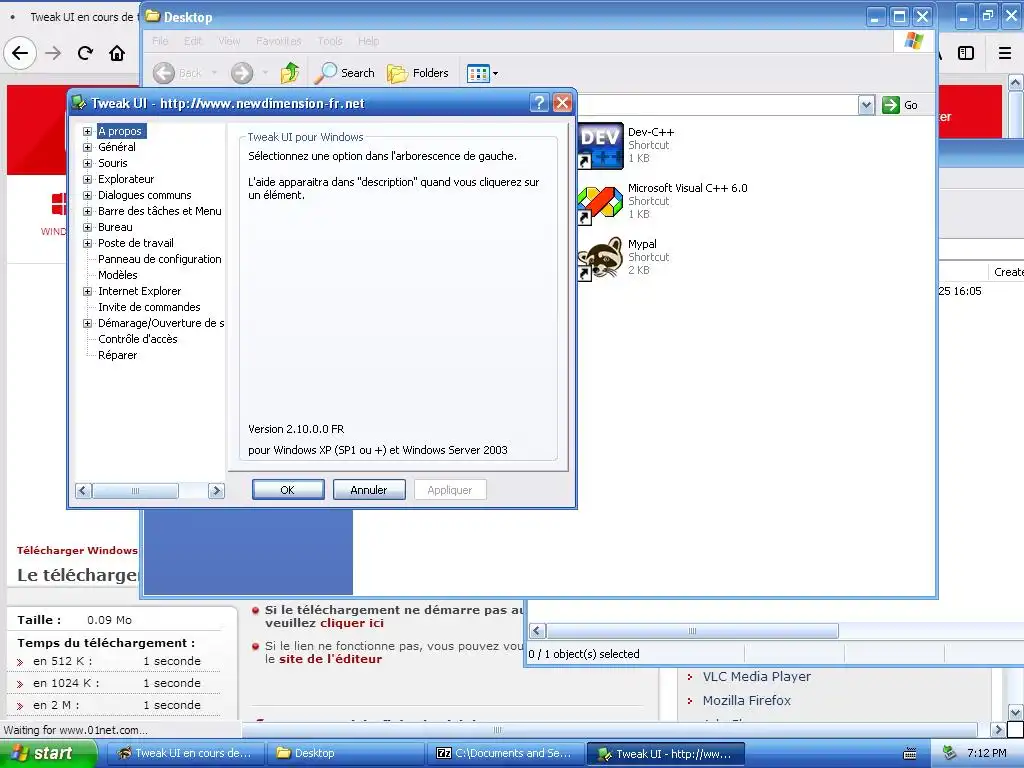Viewport: 1024px width, 768px height.
Task: Click the 'cliquer ici' download link
Action: tap(351, 623)
